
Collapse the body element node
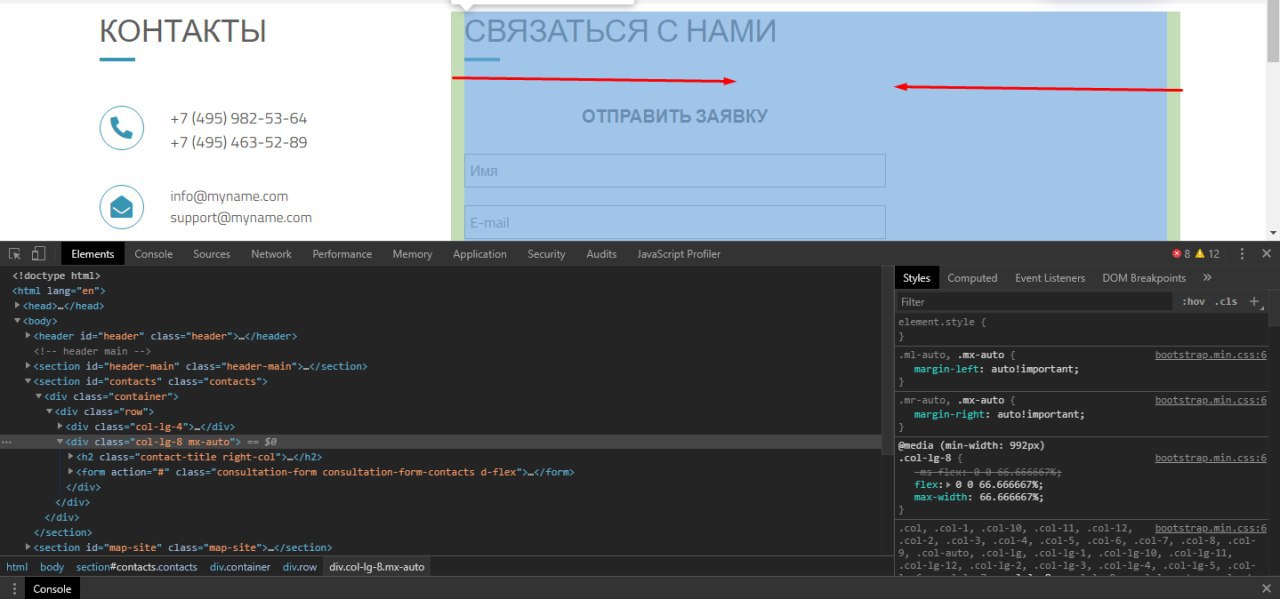coord(18,321)
